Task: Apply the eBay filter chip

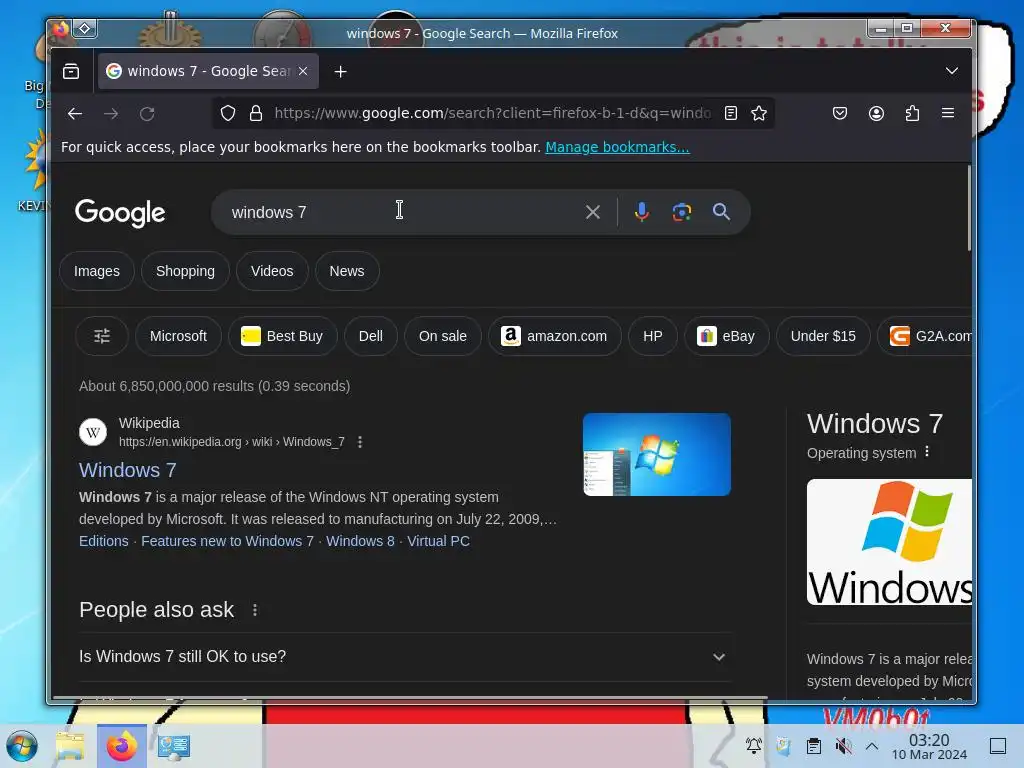Action: click(x=726, y=336)
